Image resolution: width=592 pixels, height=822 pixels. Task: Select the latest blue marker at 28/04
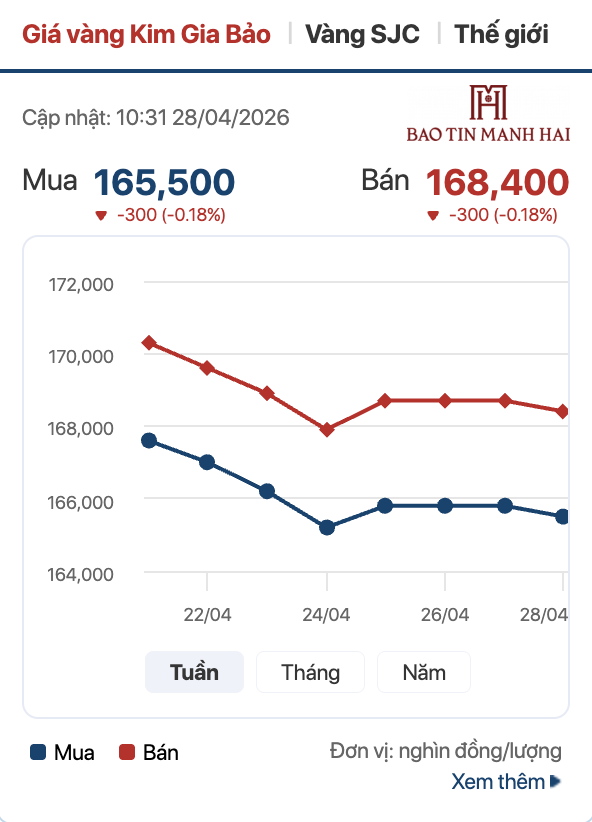tap(562, 516)
